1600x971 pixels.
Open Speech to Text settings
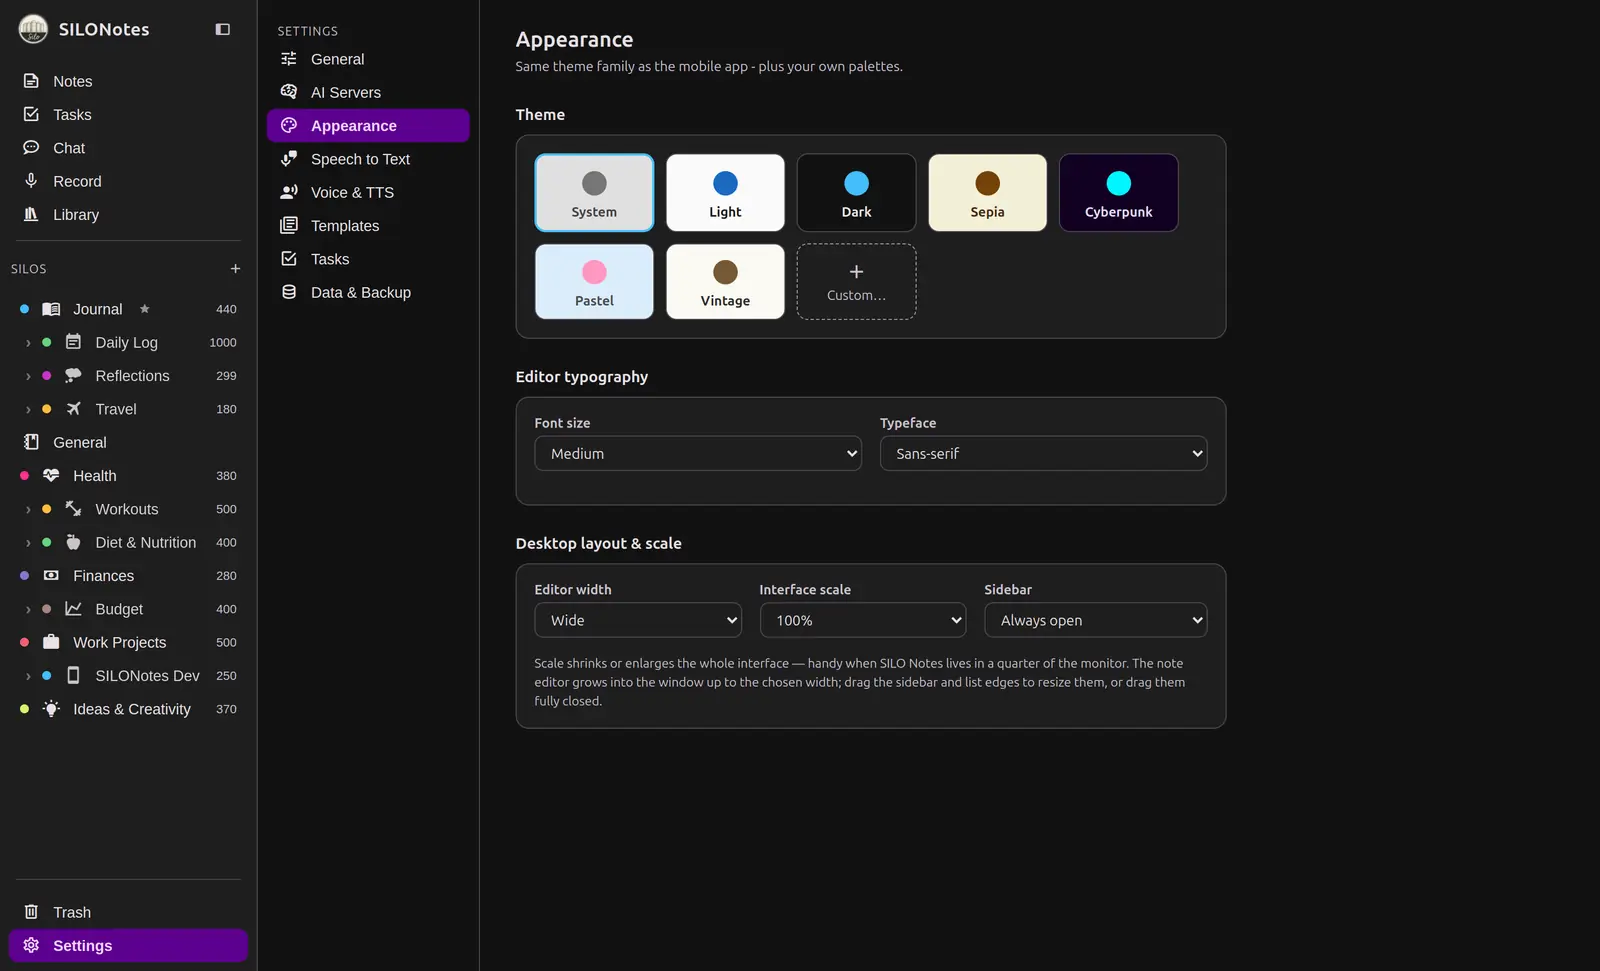[x=368, y=159]
